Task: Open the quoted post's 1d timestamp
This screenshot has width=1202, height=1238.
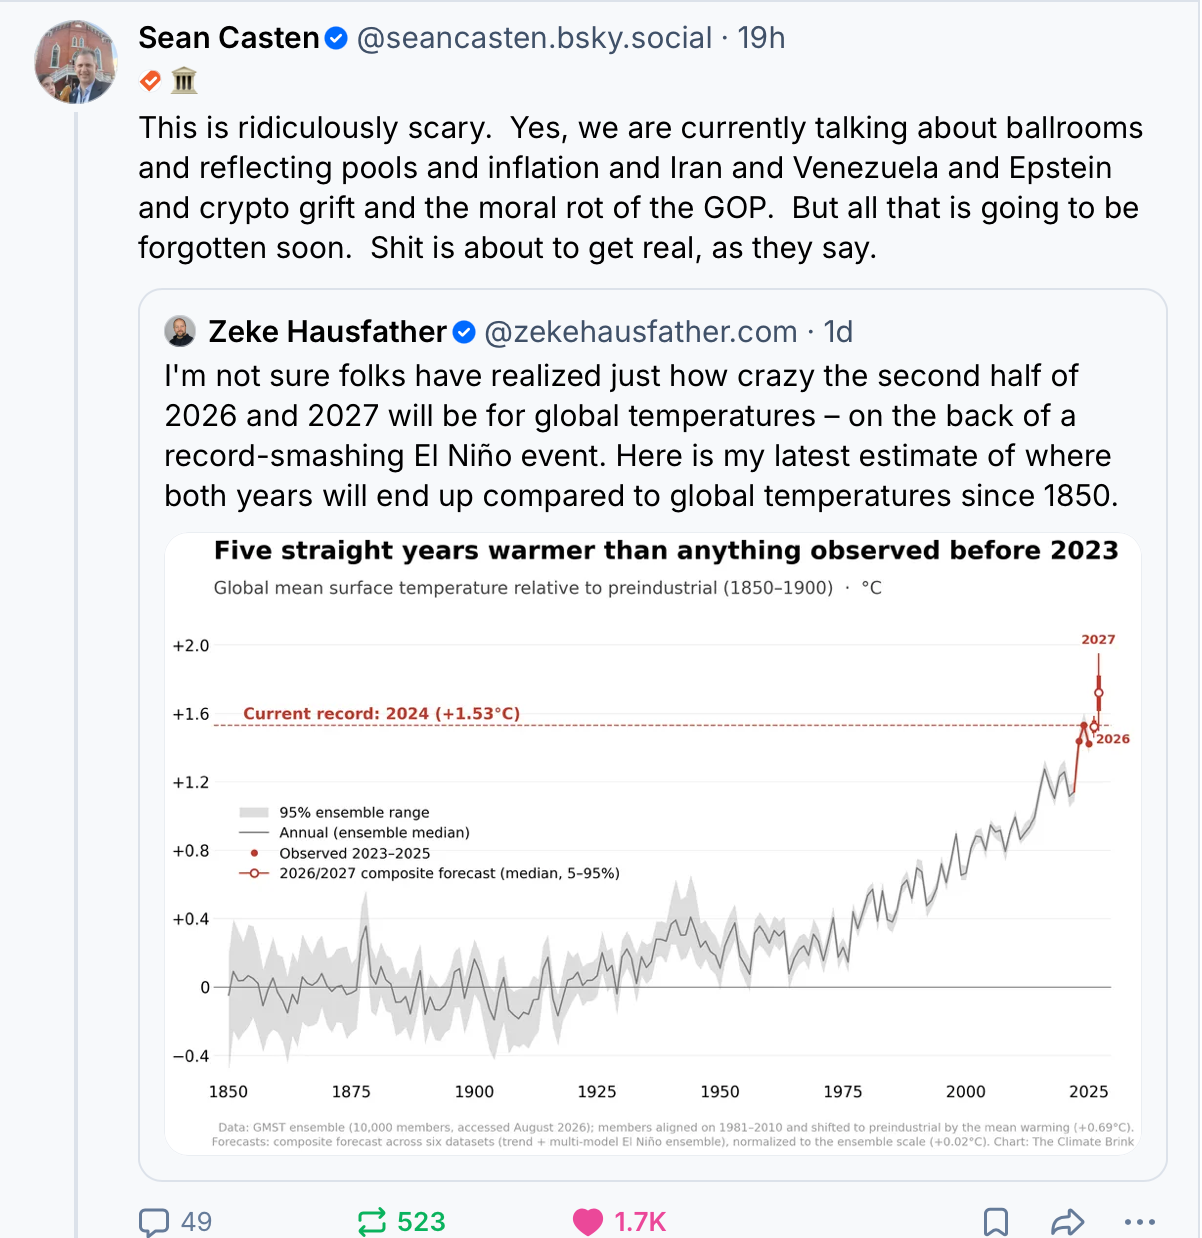Action: point(838,332)
